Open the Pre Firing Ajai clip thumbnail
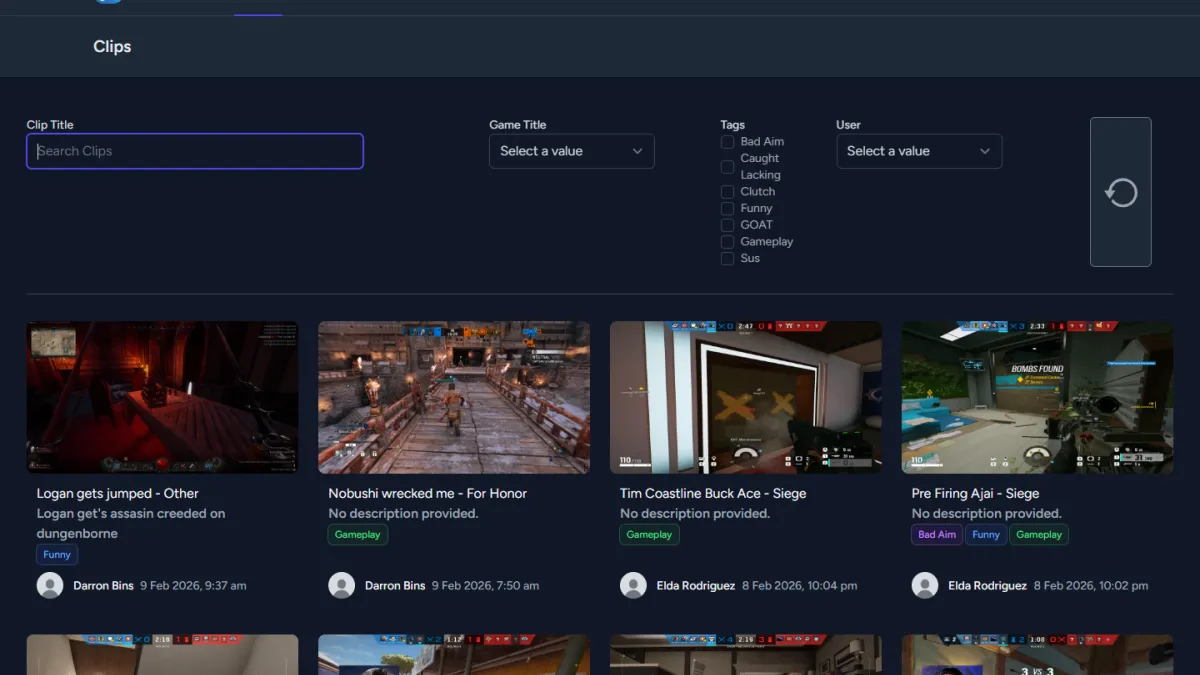The height and width of the screenshot is (675, 1200). [1037, 397]
